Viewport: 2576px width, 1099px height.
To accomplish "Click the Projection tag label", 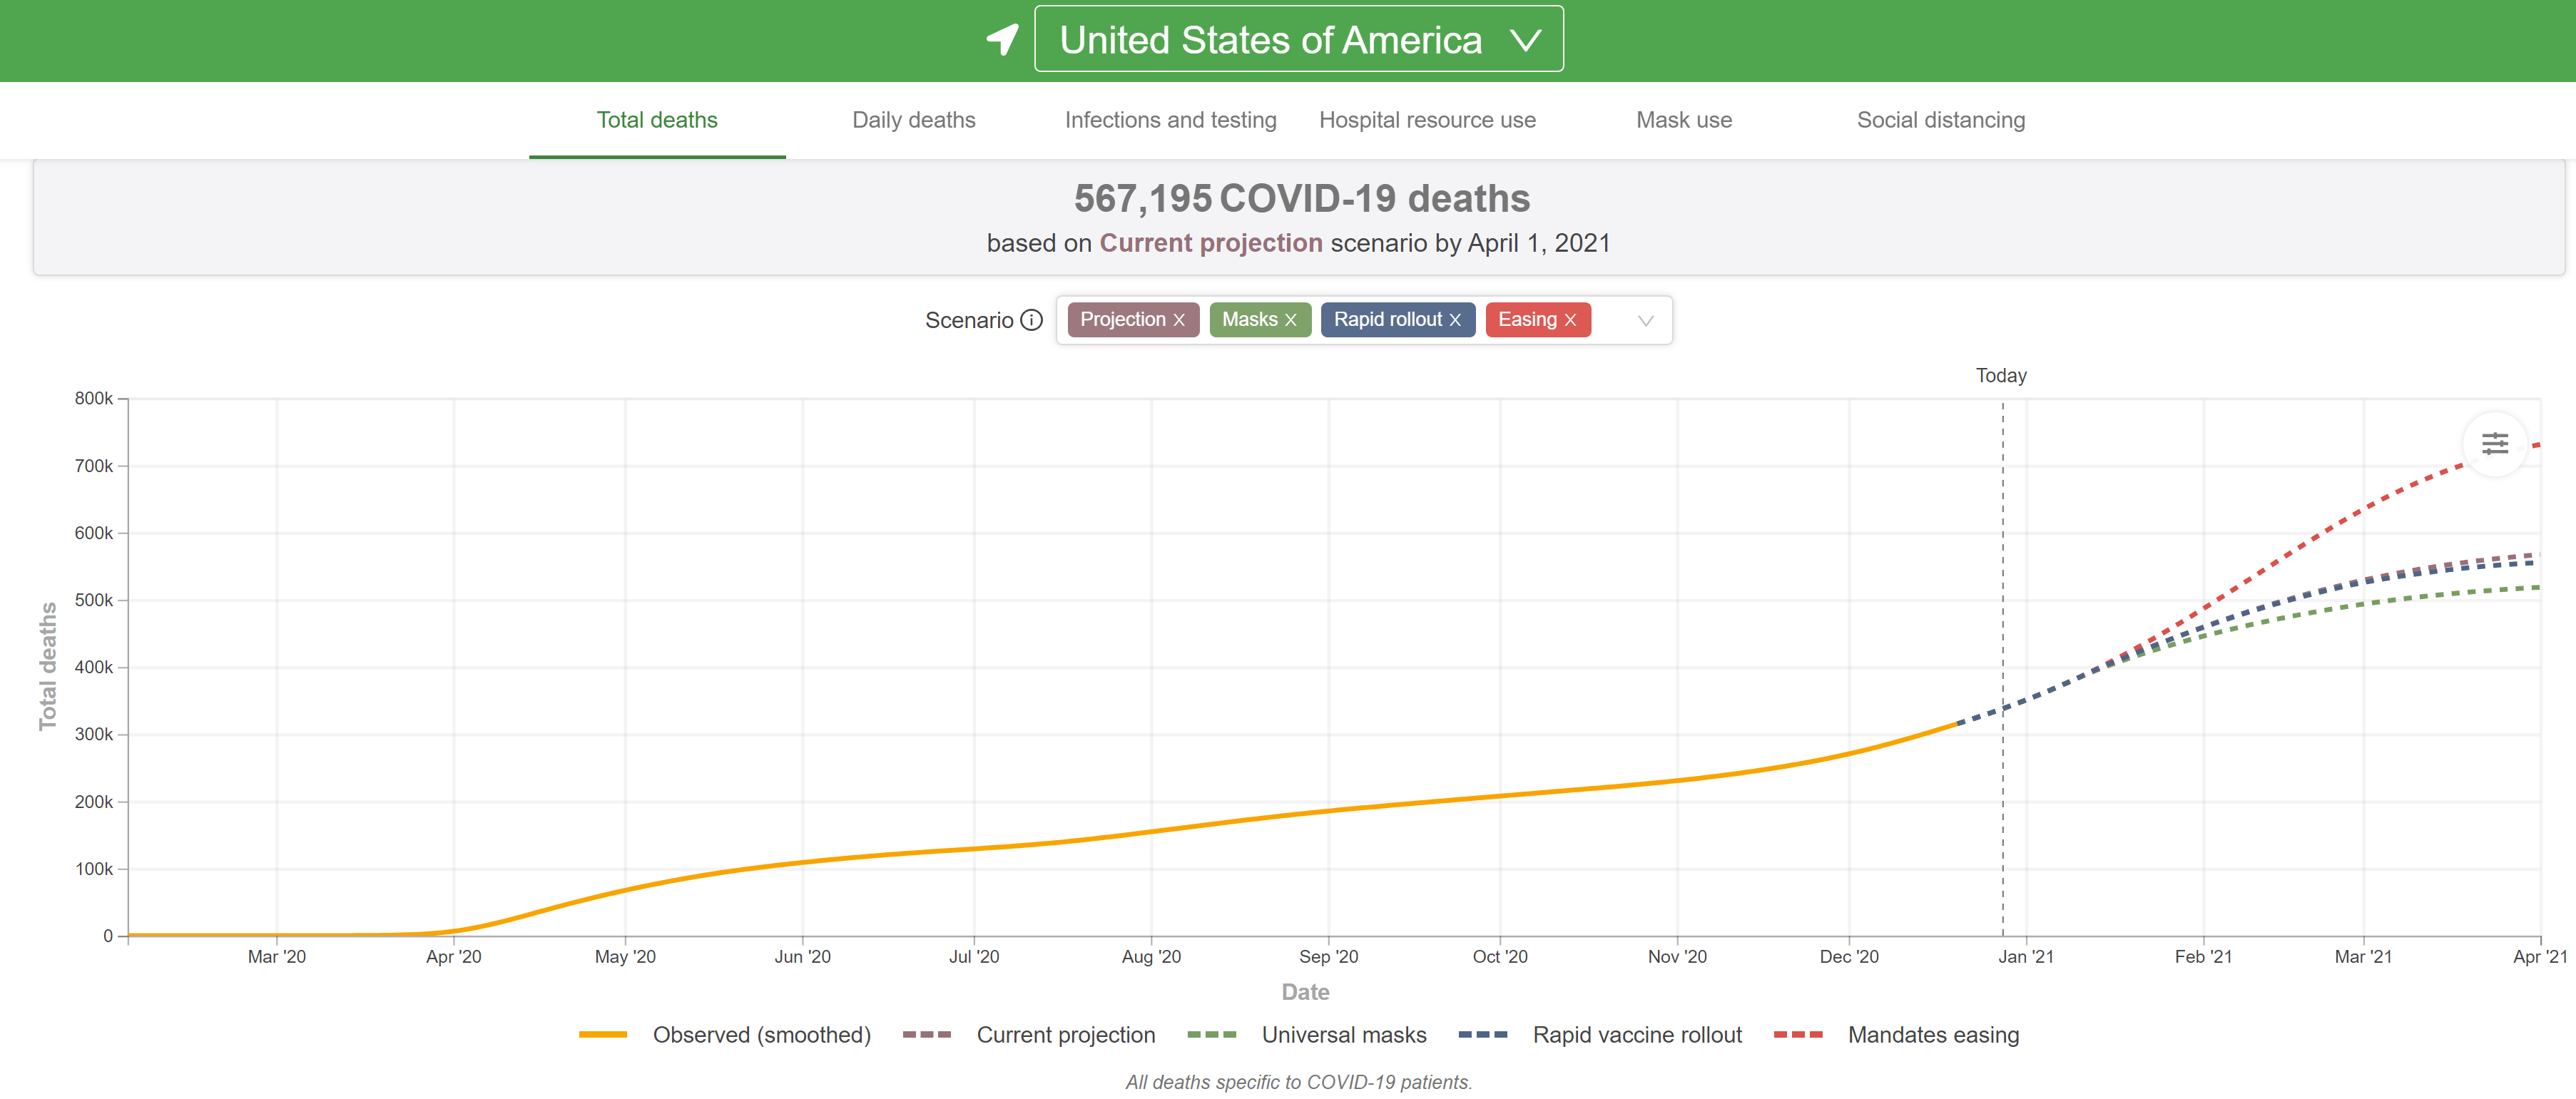I will (x=1122, y=320).
